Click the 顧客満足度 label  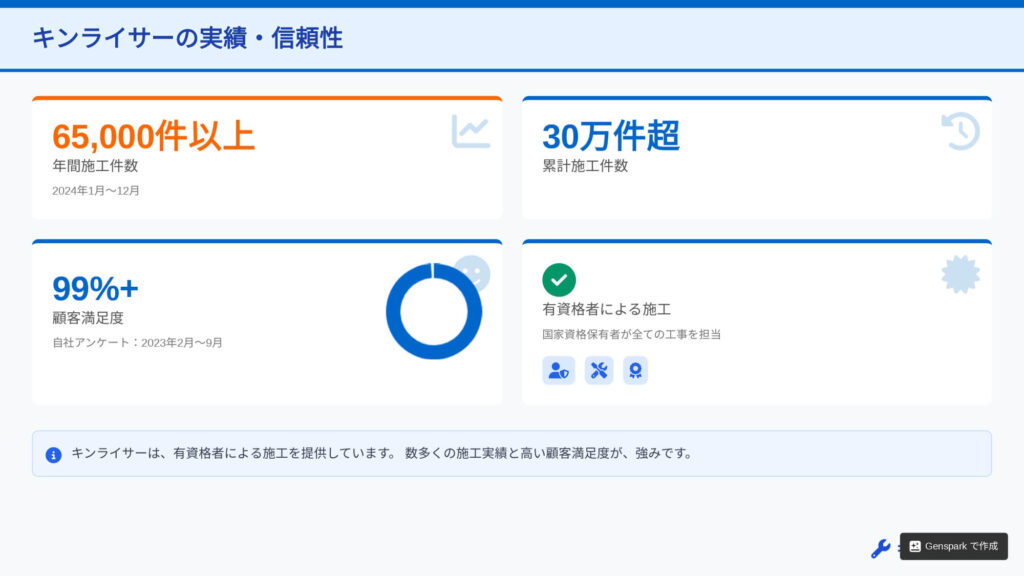88,318
